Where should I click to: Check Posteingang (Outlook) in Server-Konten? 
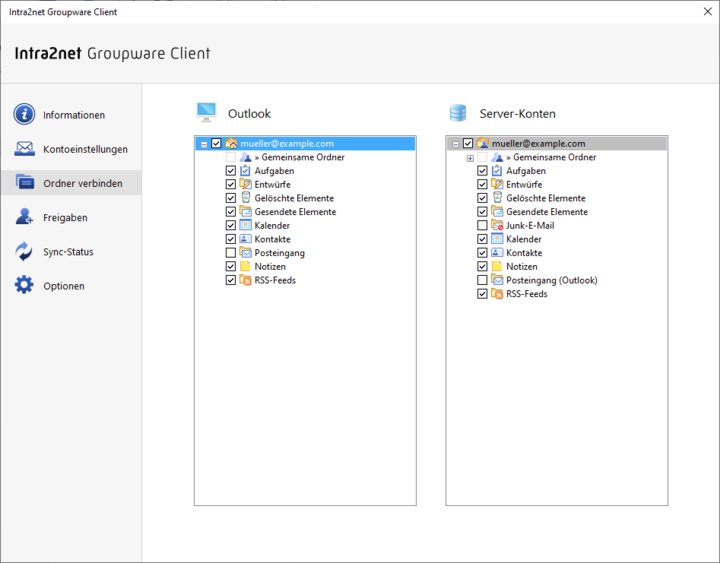pyautogui.click(x=482, y=280)
